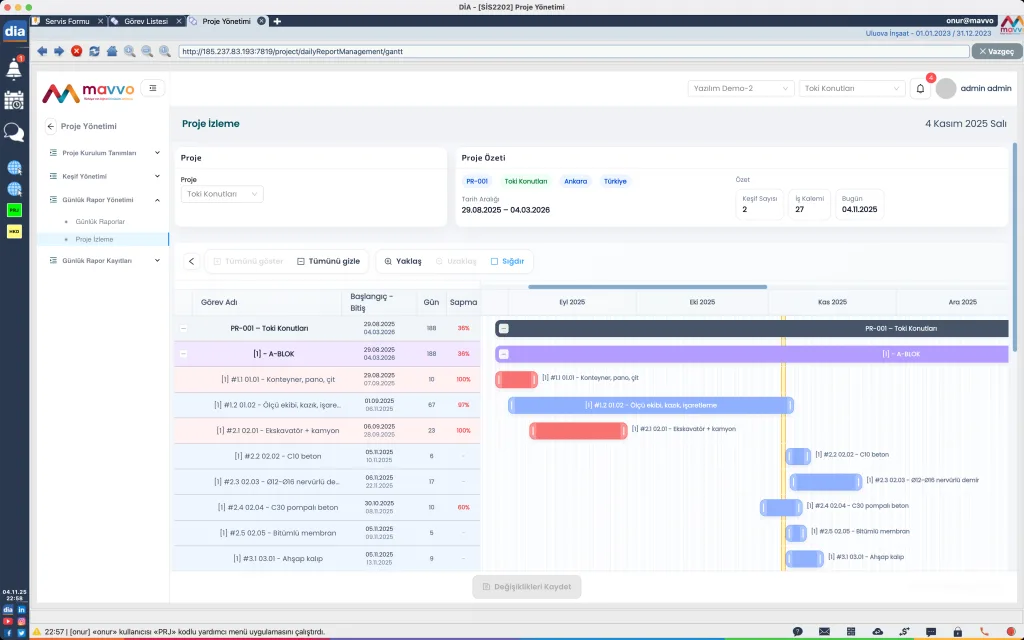Click the back arrow beside Proje Yönetimi
Viewport: 1024px width, 640px height.
[50, 126]
